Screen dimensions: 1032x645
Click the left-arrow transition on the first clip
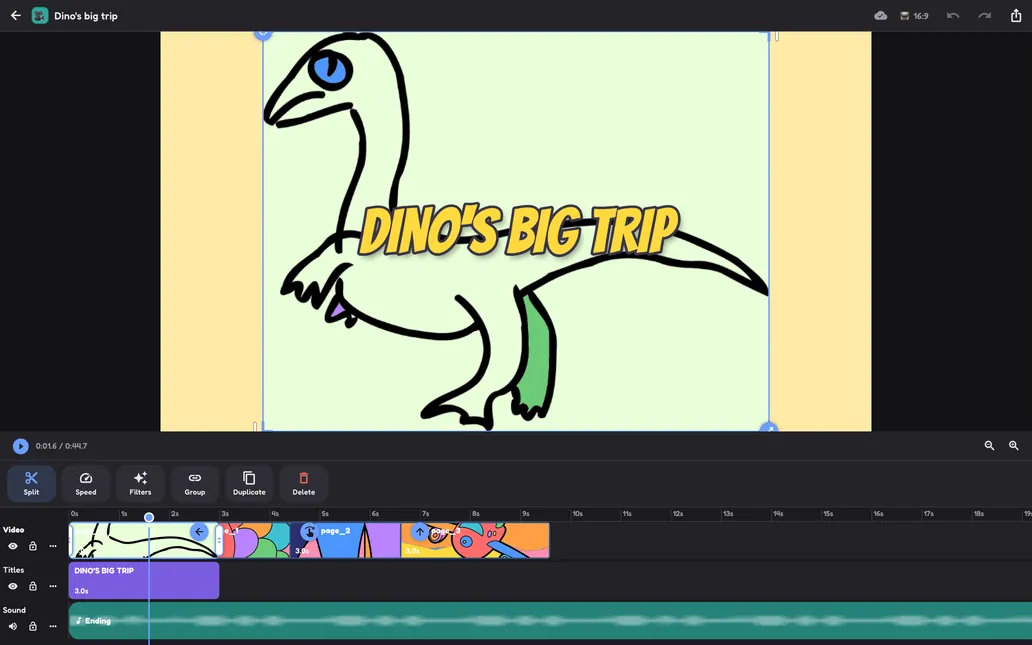[199, 532]
